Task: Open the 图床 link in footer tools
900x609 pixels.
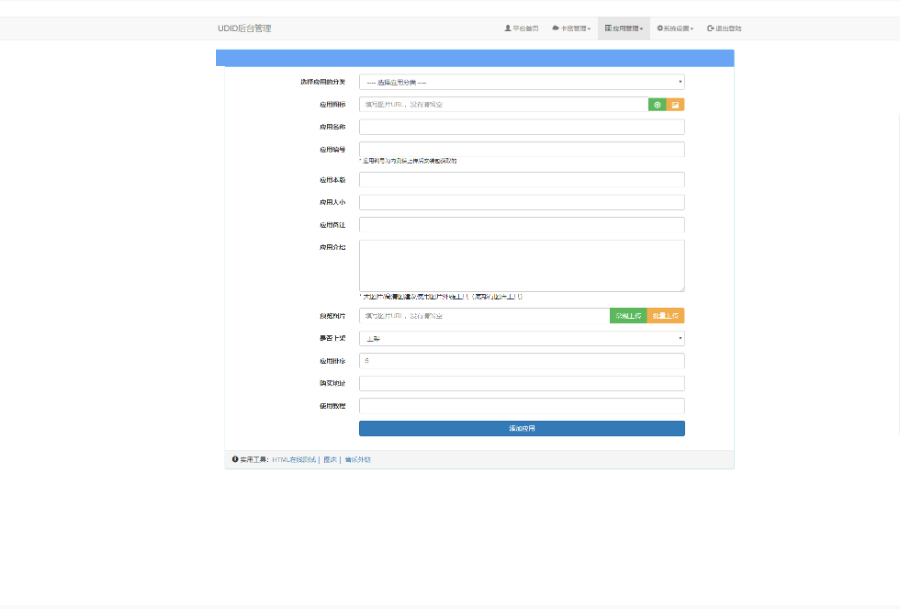Action: pyautogui.click(x=330, y=460)
